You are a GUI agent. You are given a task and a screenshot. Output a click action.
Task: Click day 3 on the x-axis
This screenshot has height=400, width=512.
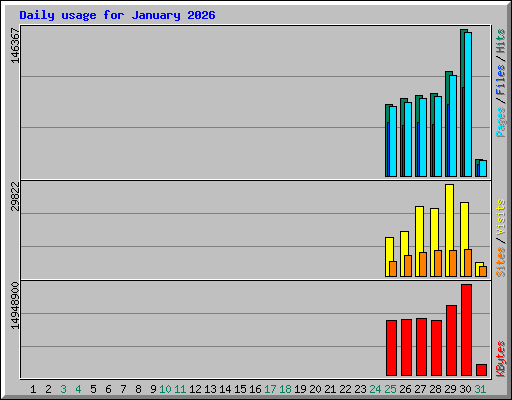(63, 389)
